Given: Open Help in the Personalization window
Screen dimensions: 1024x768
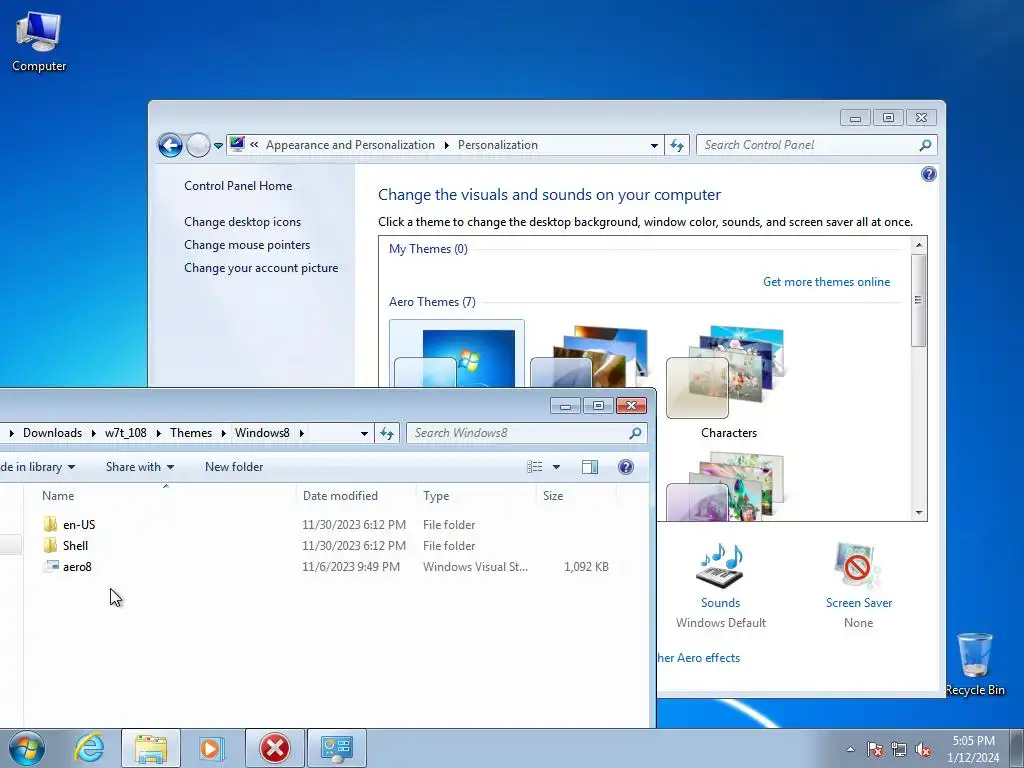Looking at the screenshot, I should pos(928,174).
